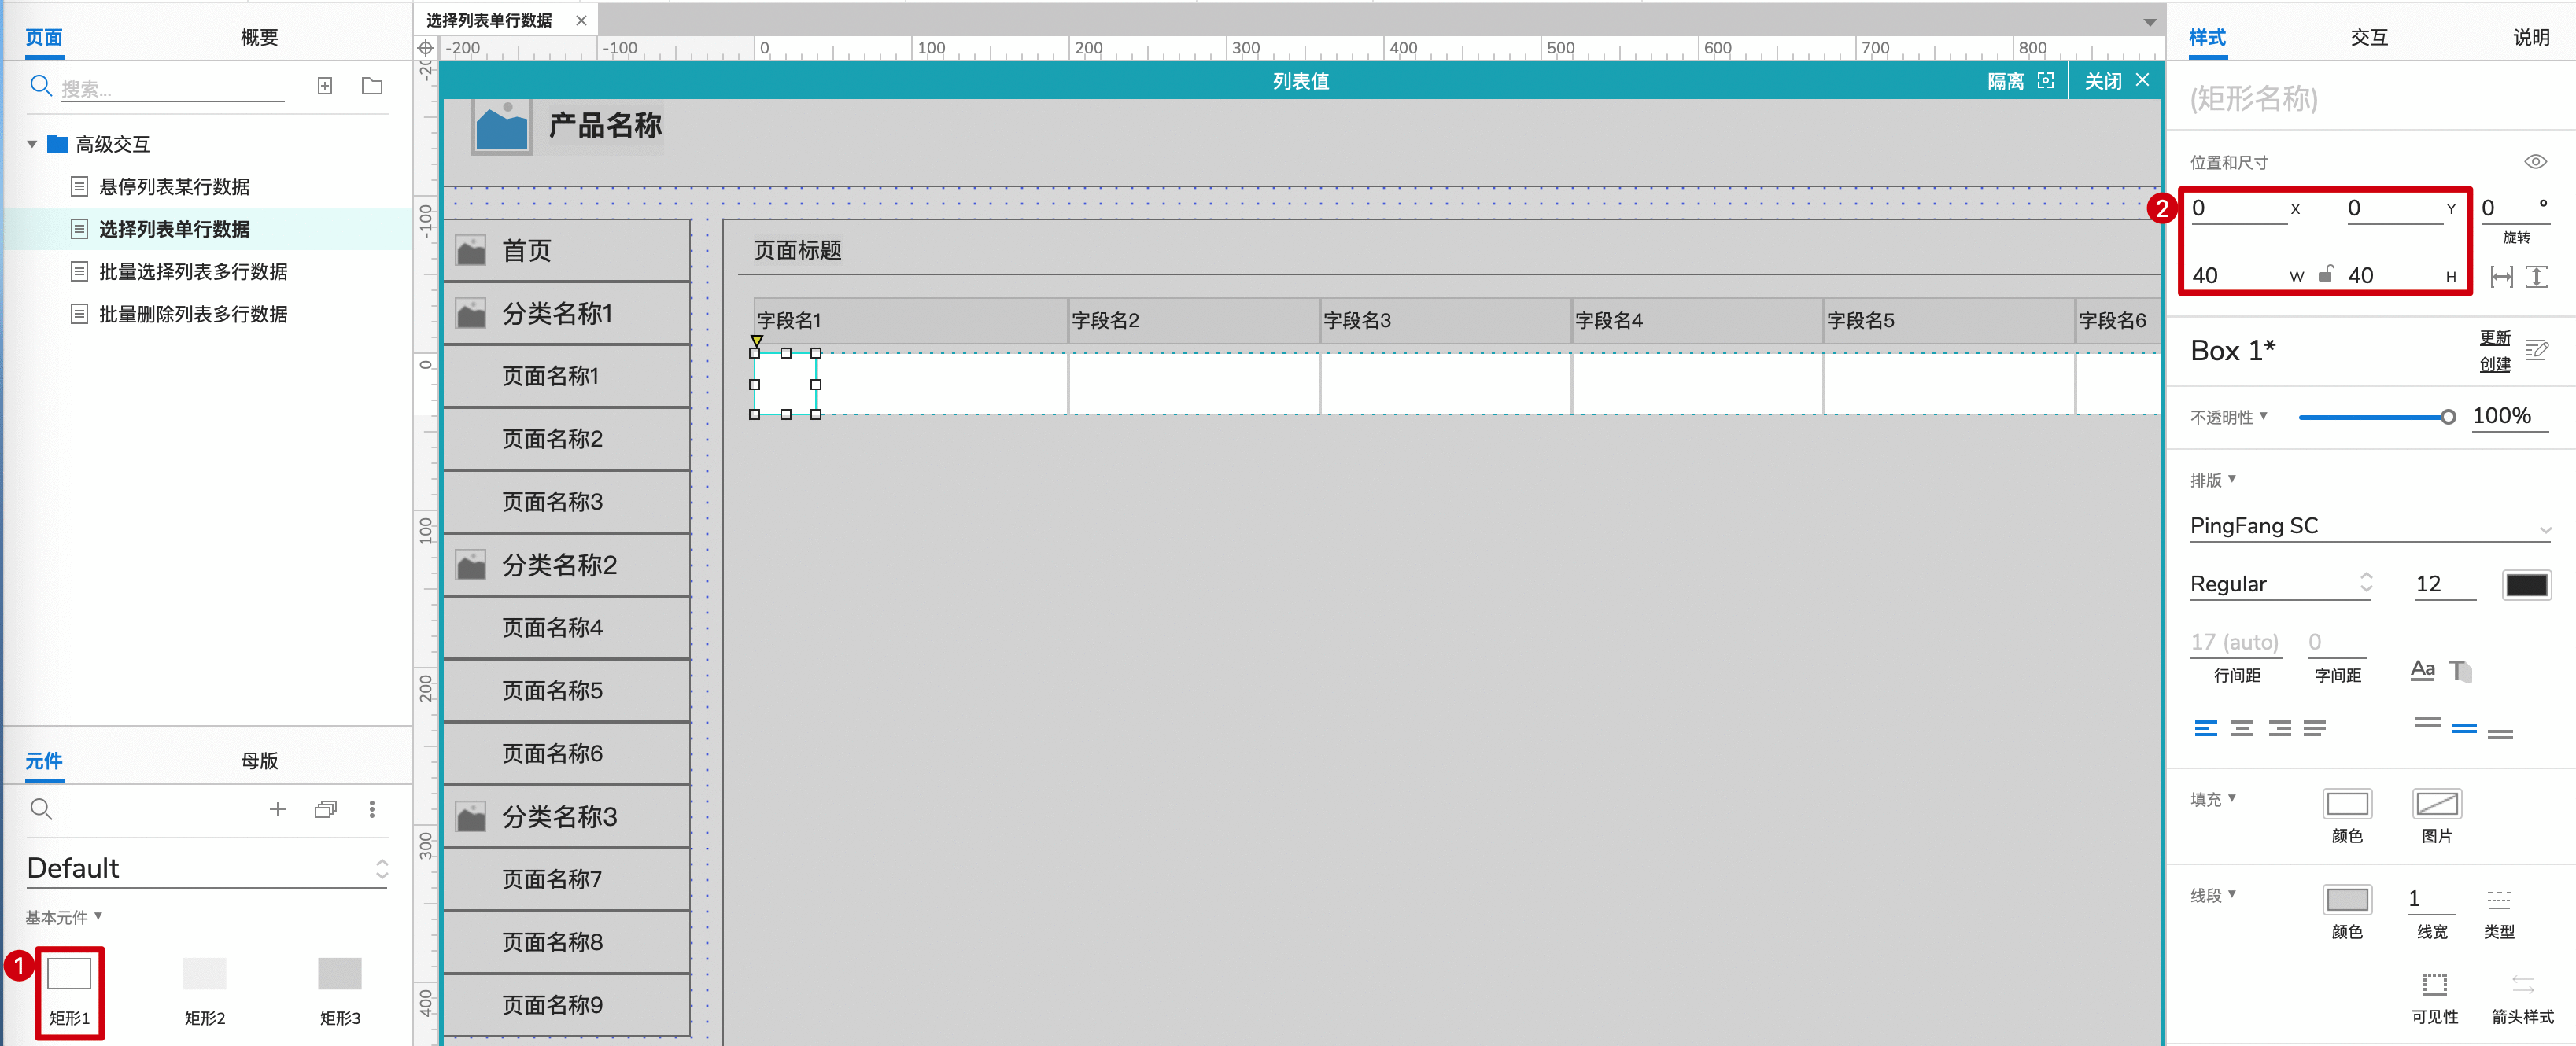Collapse the 高级交互 folder

pos(32,144)
